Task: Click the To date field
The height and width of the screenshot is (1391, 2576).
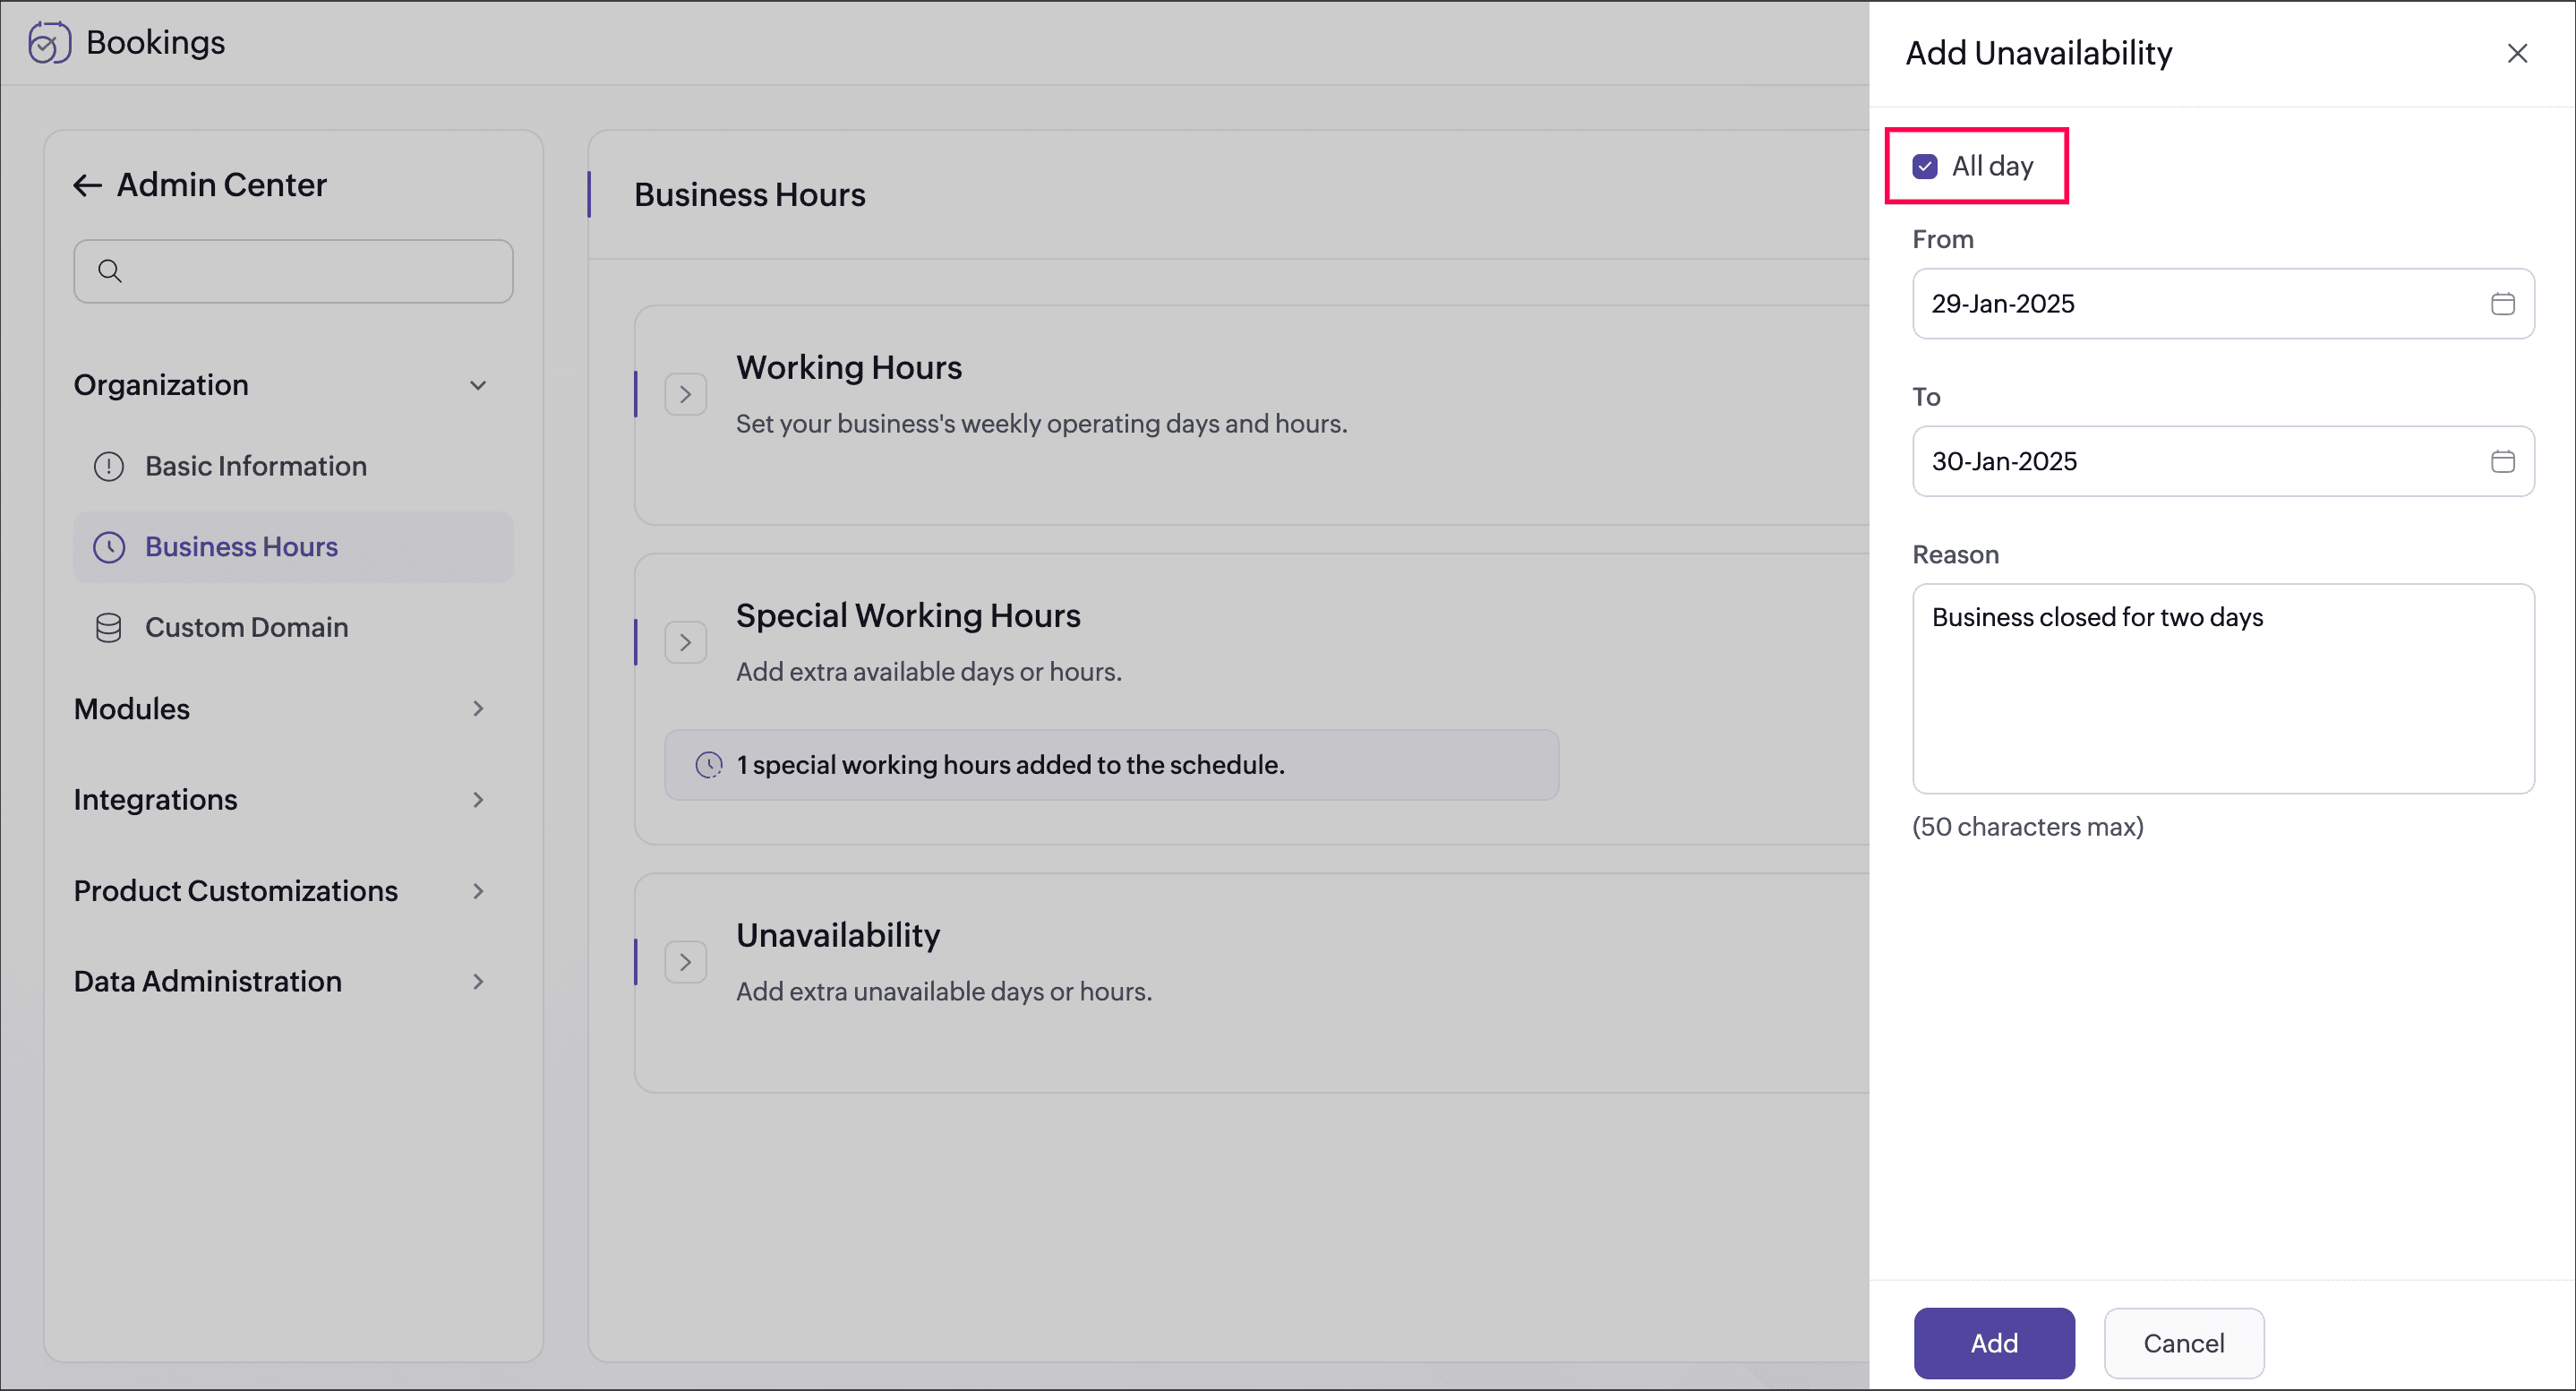Action: (x=2223, y=461)
